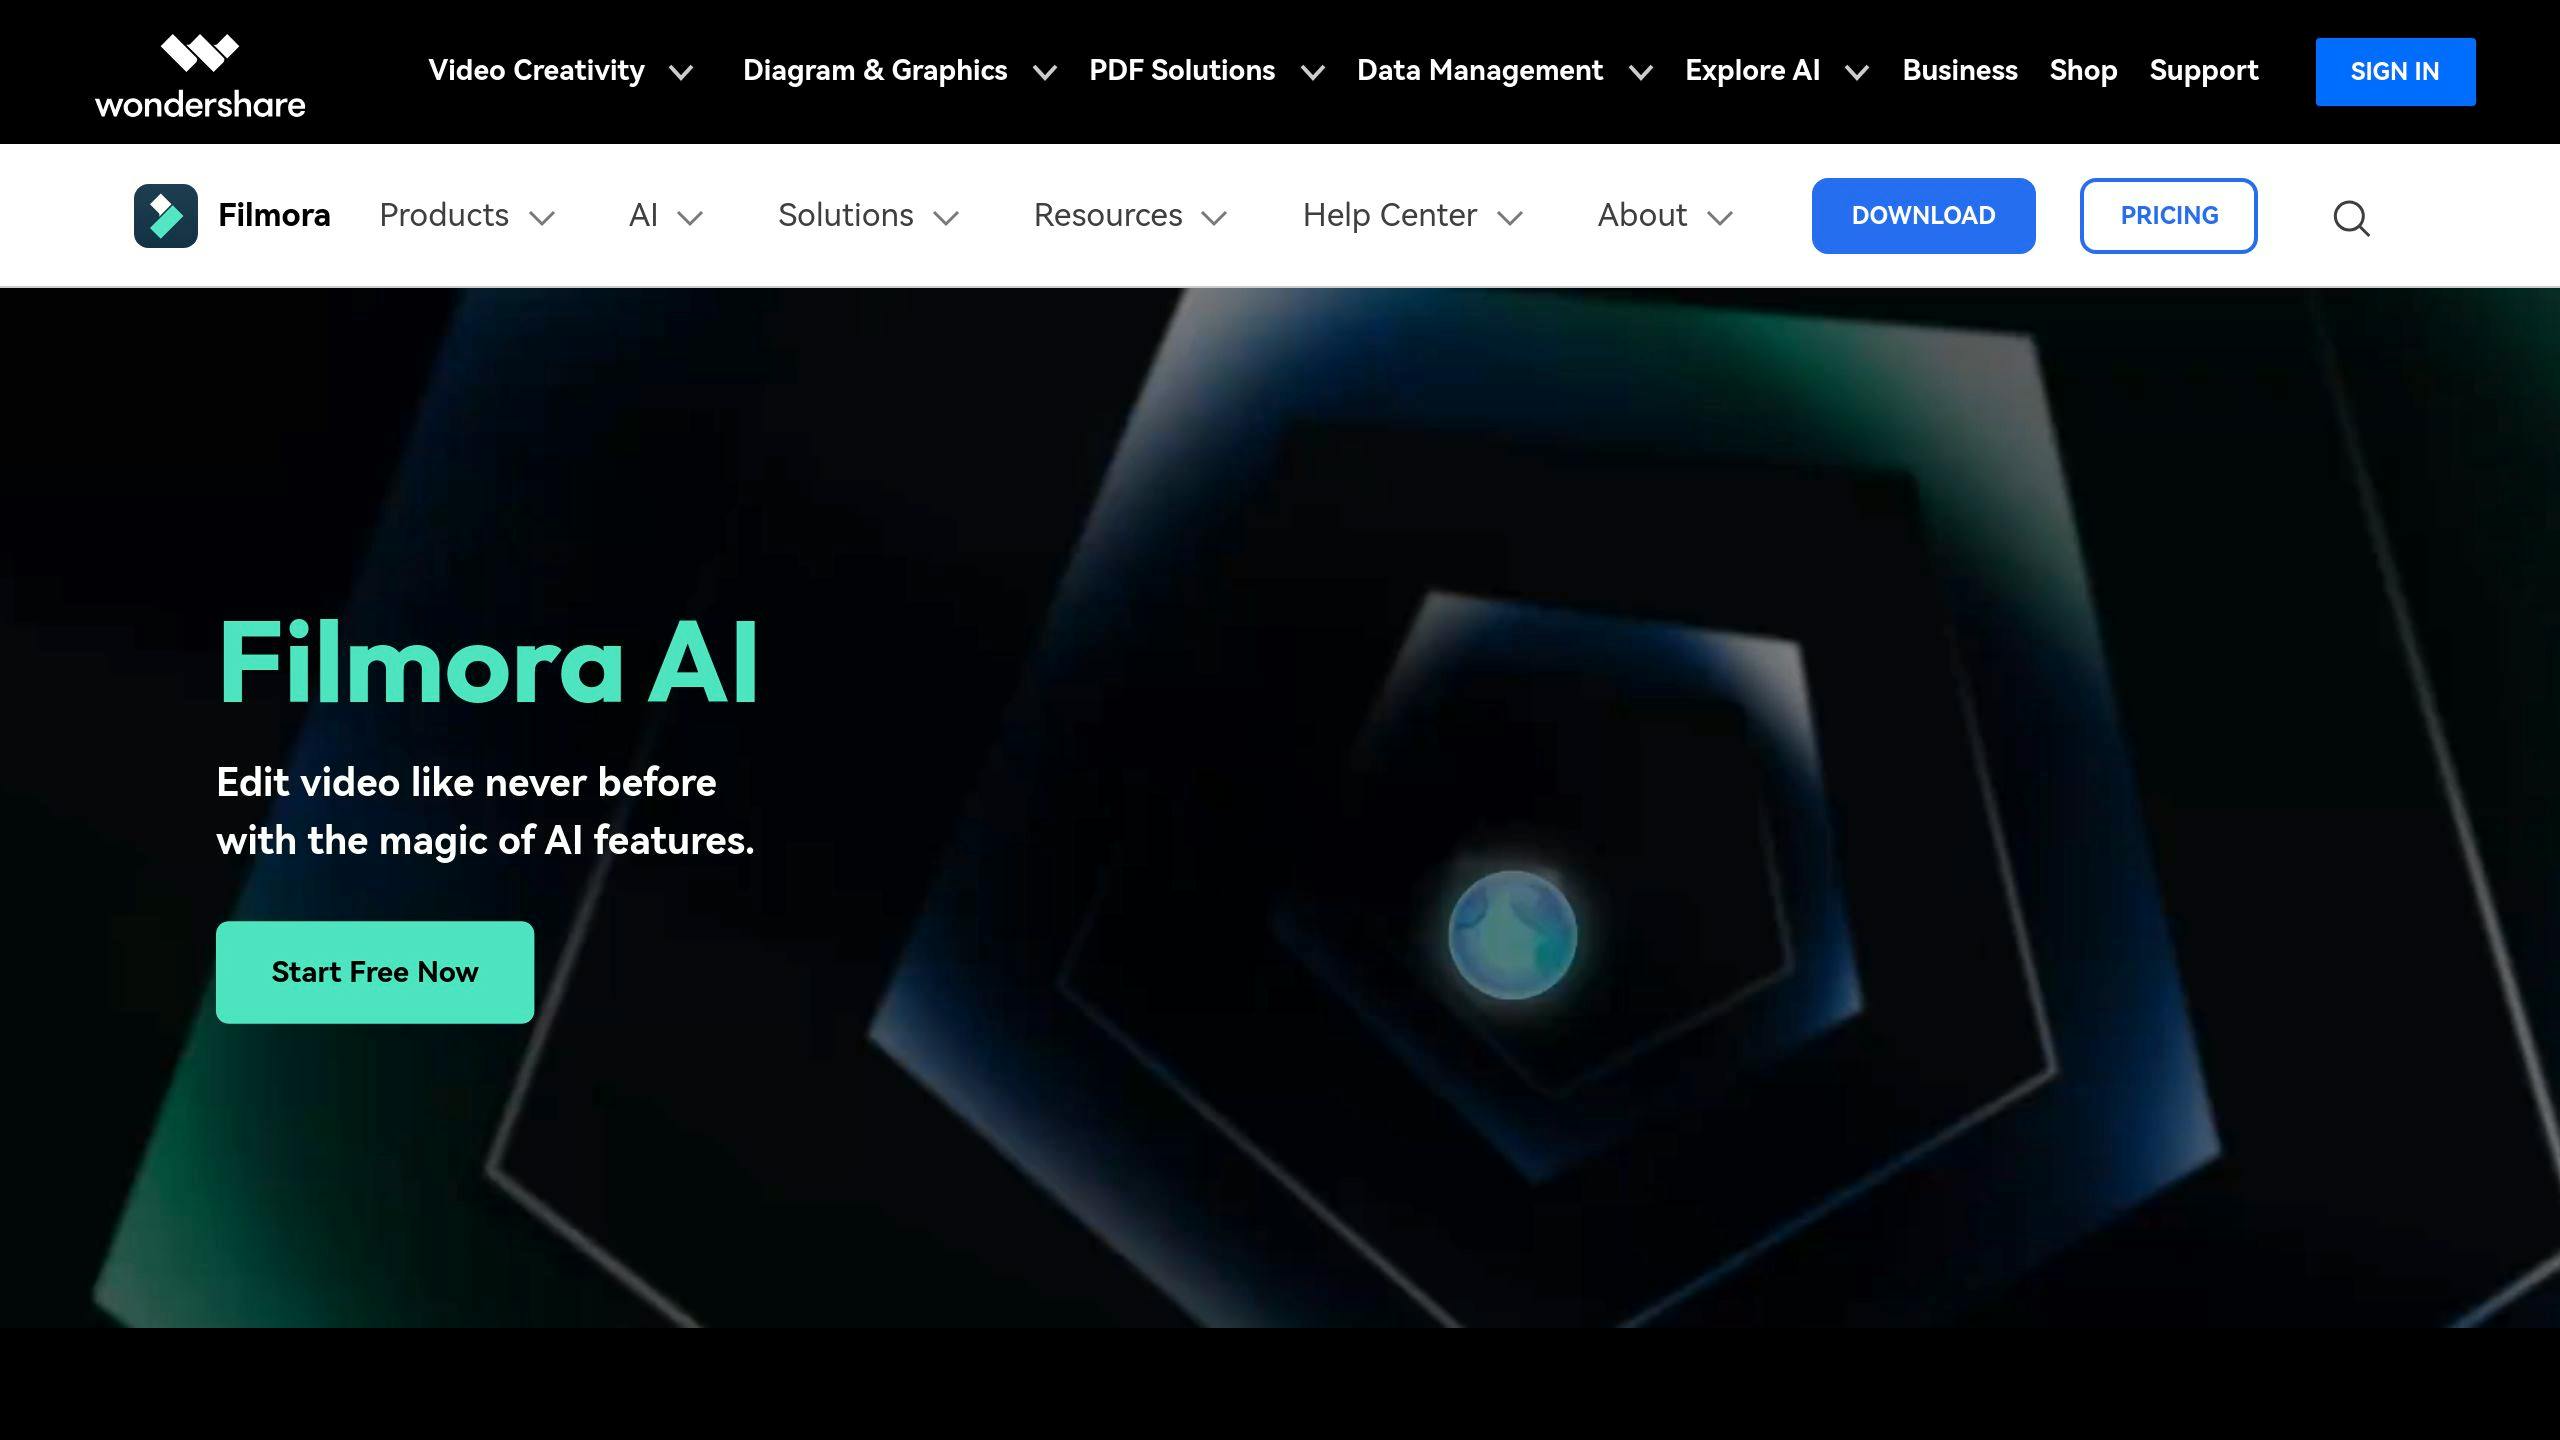
Task: Visit the Shop link
Action: pos(2083,70)
